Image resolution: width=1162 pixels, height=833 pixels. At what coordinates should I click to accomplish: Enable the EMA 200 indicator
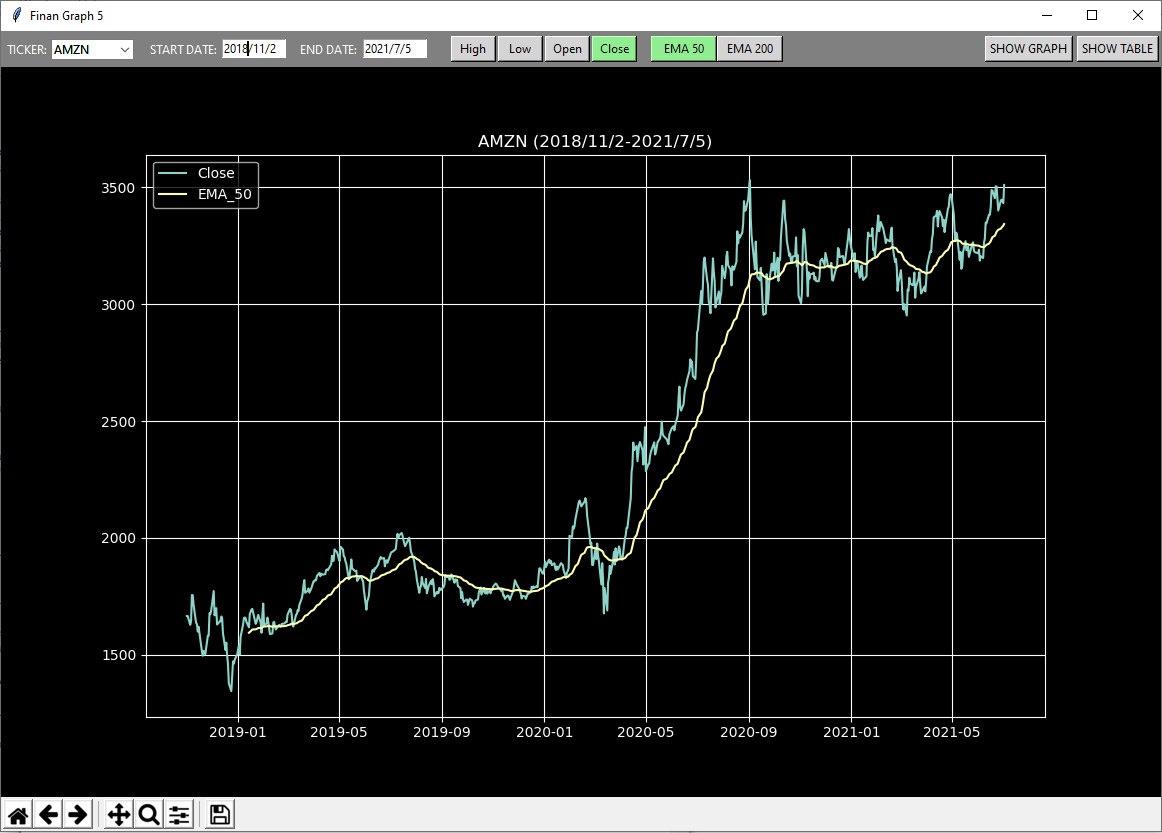point(749,49)
